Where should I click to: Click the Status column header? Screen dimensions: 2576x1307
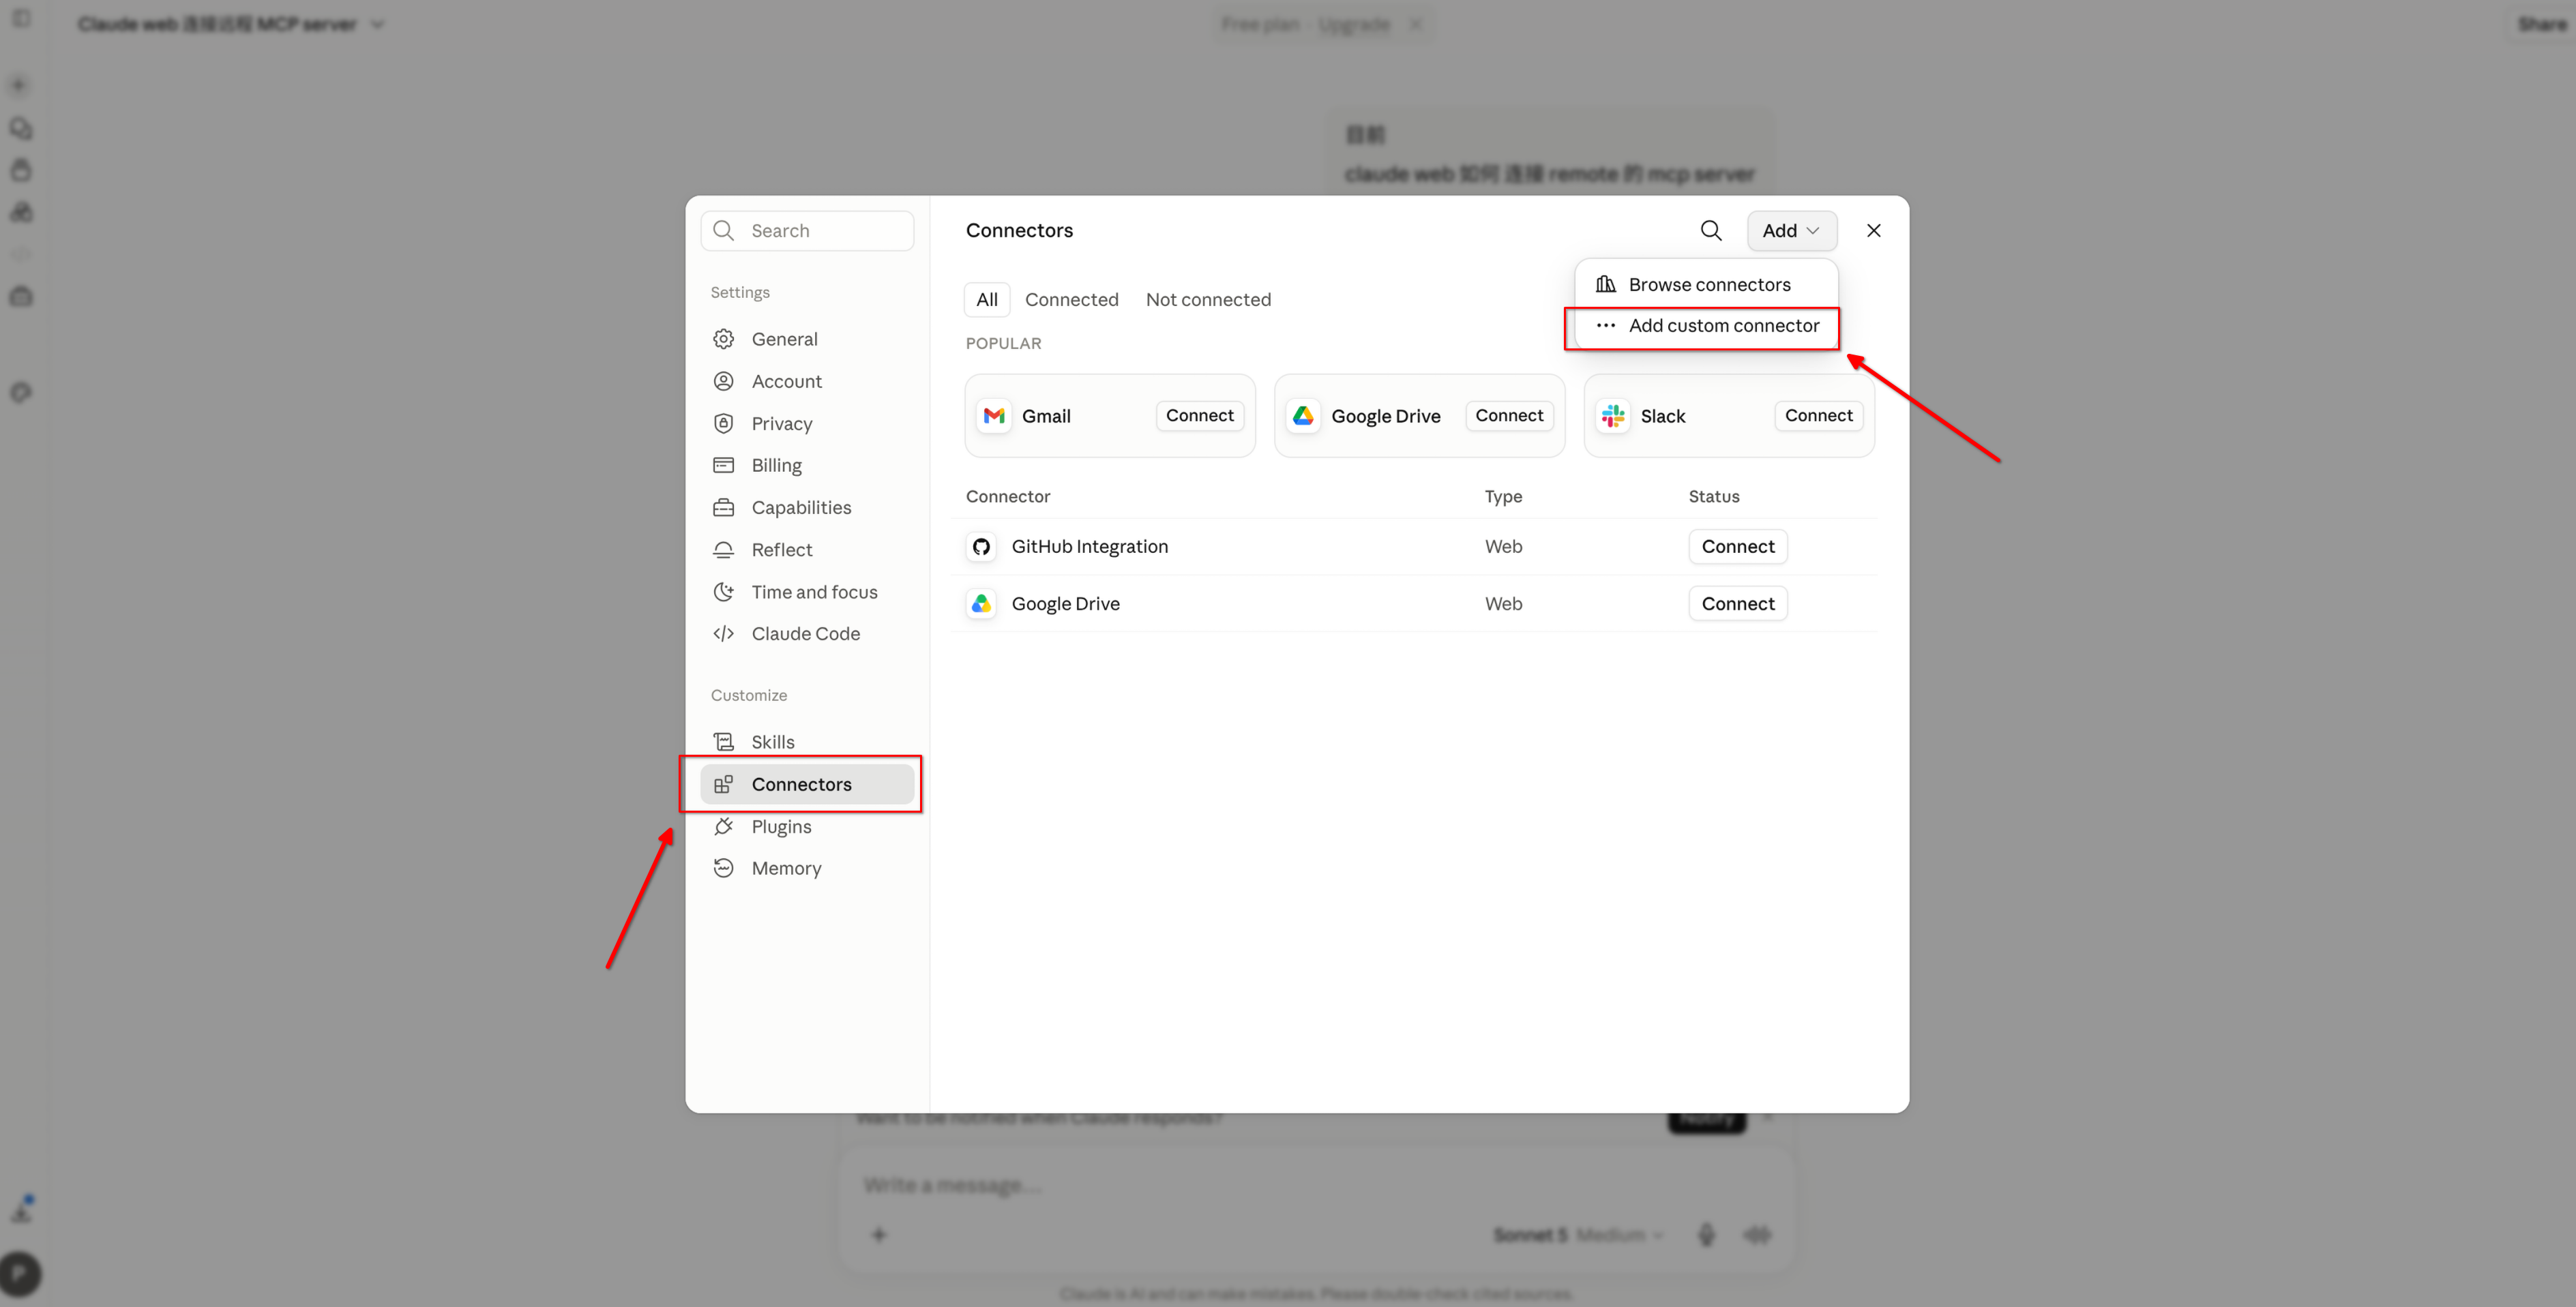tap(1714, 497)
